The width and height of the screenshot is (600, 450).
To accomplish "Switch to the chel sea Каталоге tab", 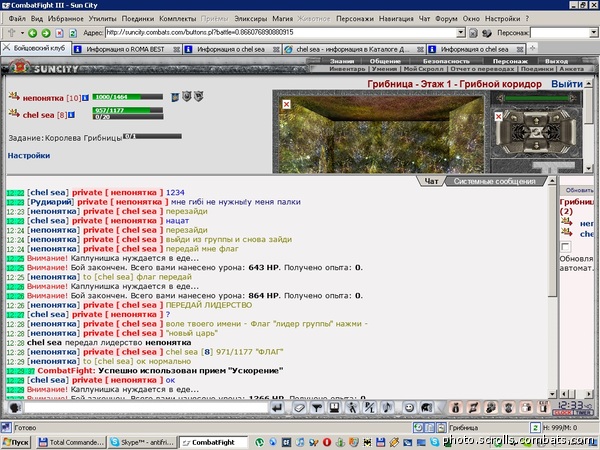I will pos(354,49).
